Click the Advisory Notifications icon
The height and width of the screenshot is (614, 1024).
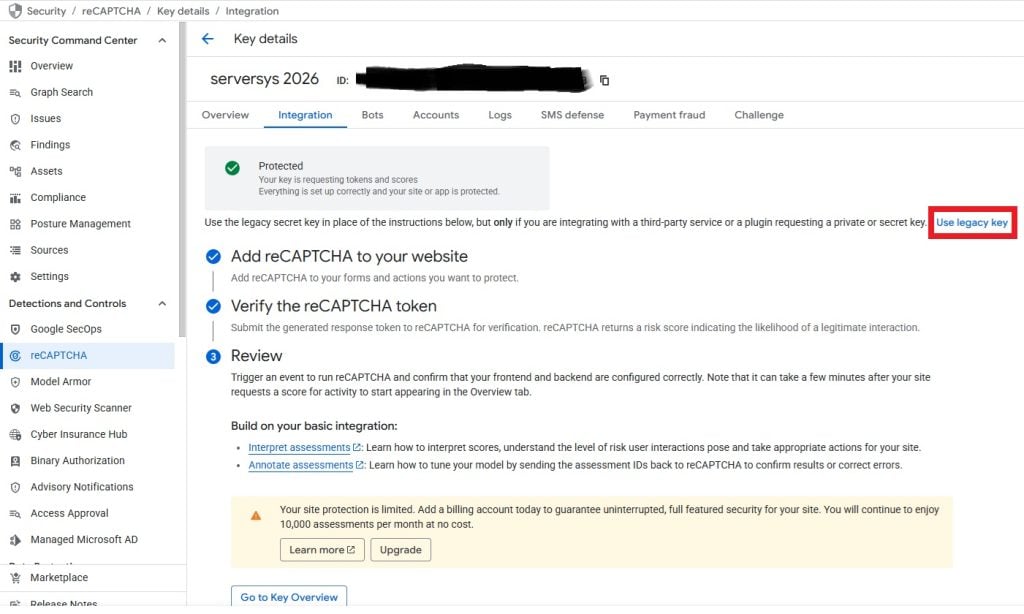pyautogui.click(x=15, y=487)
